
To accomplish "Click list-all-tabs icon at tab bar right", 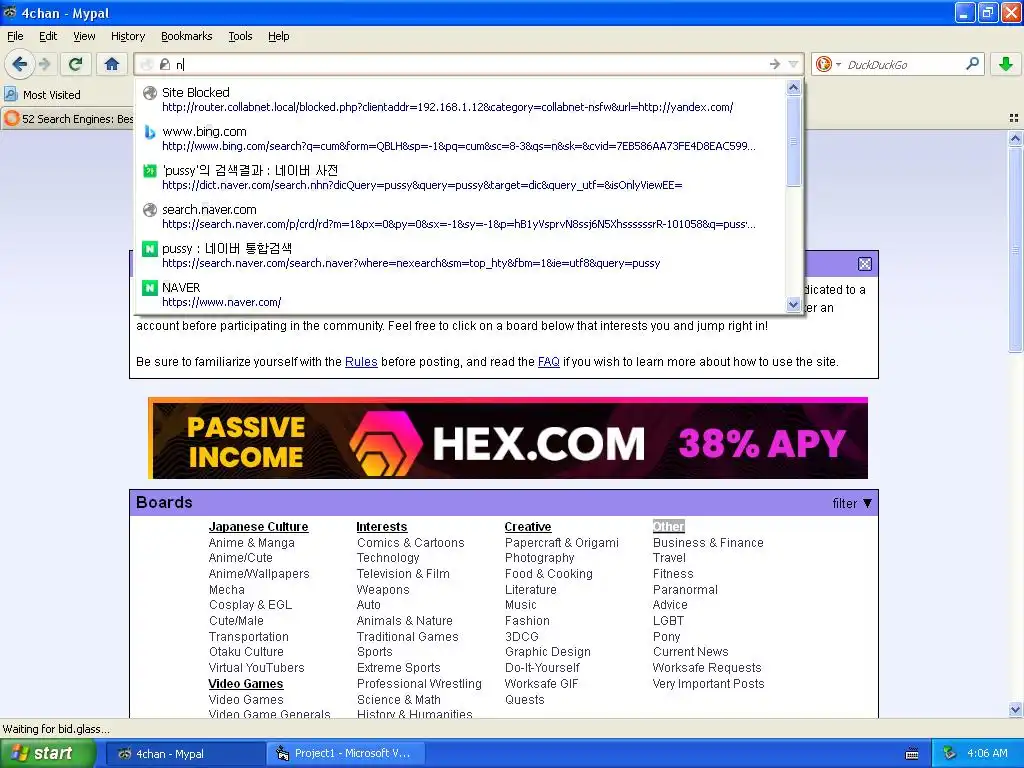I will tap(1014, 118).
